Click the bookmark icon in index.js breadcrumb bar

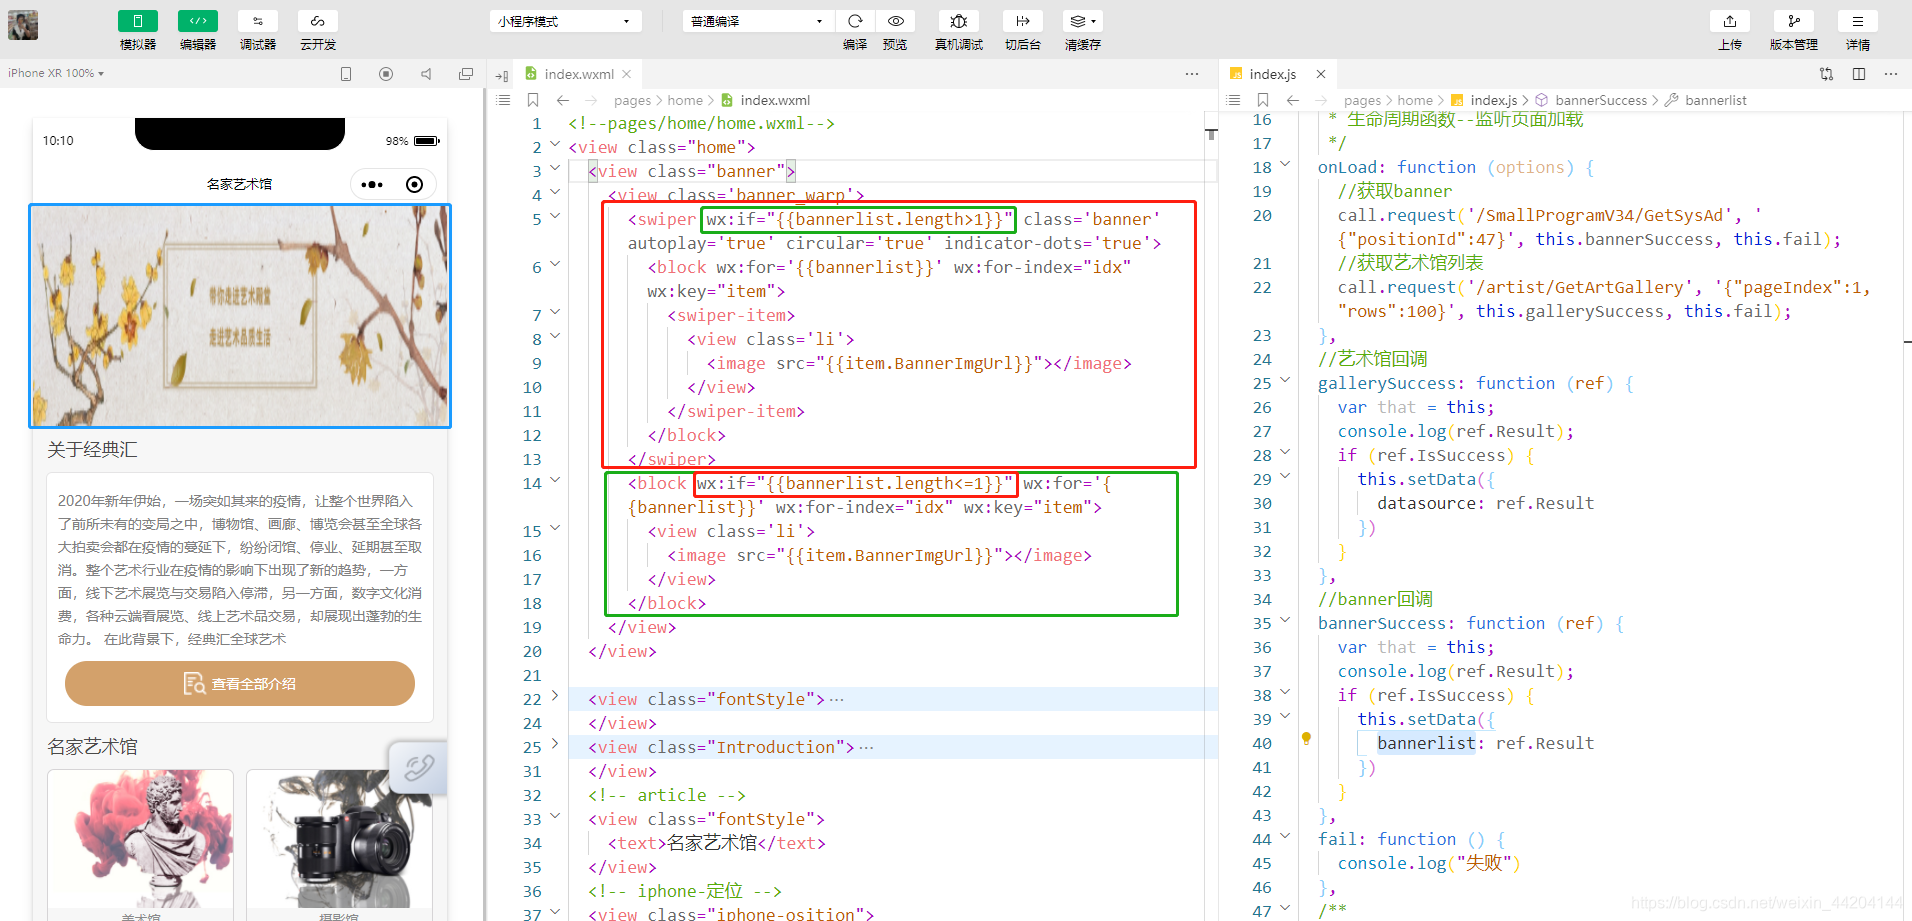click(1263, 100)
